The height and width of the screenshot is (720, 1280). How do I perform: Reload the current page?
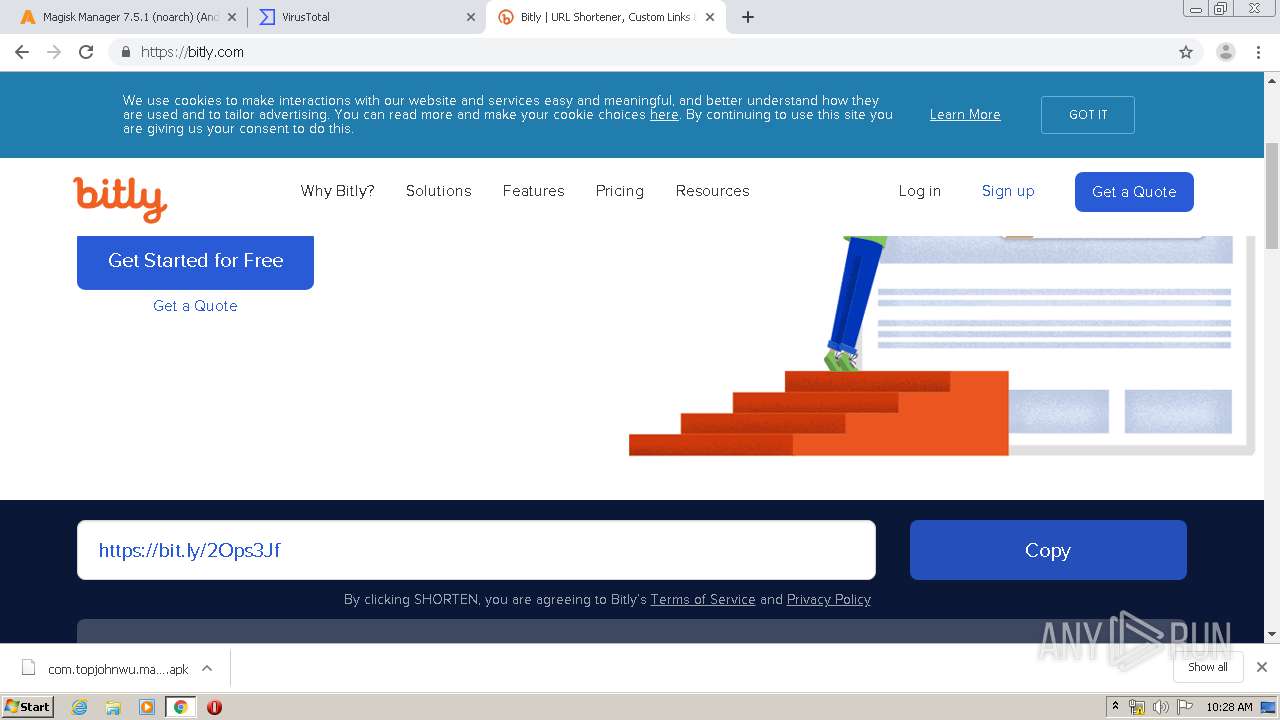(x=86, y=52)
